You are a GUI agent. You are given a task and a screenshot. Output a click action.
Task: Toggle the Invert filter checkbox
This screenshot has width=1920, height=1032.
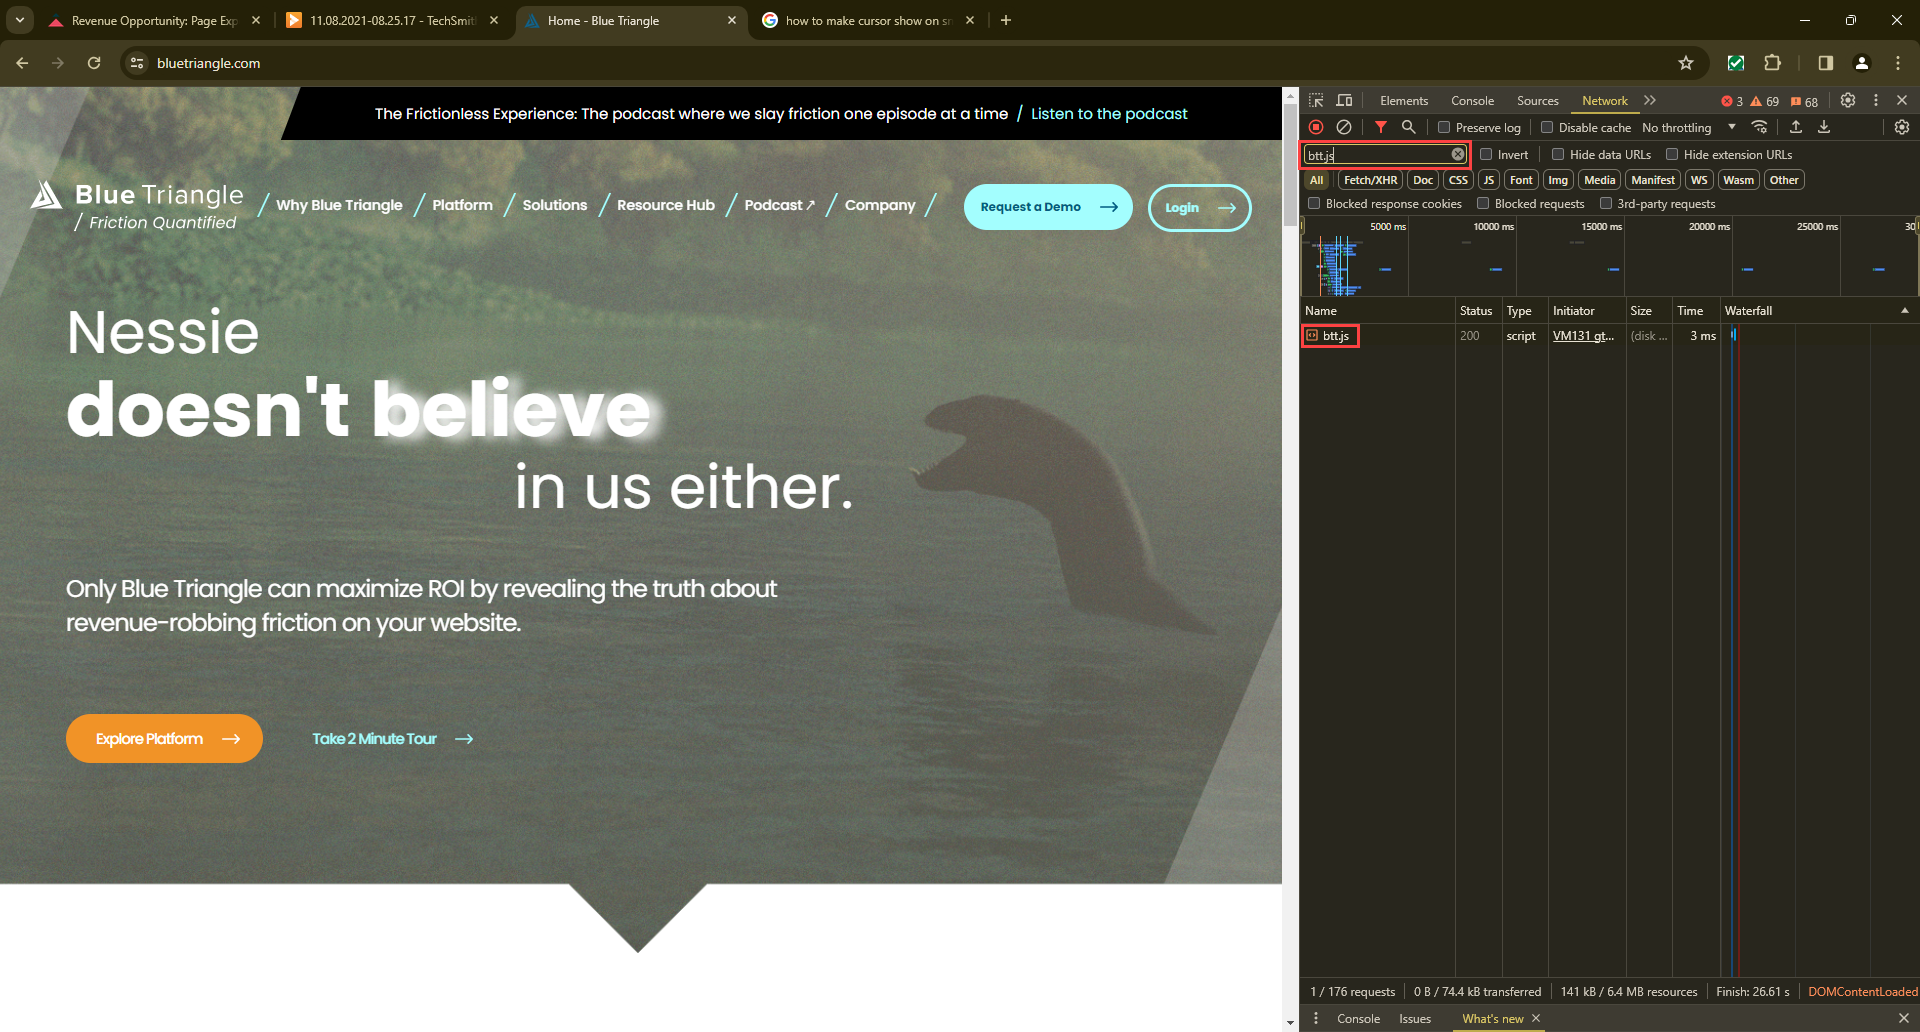pos(1486,154)
